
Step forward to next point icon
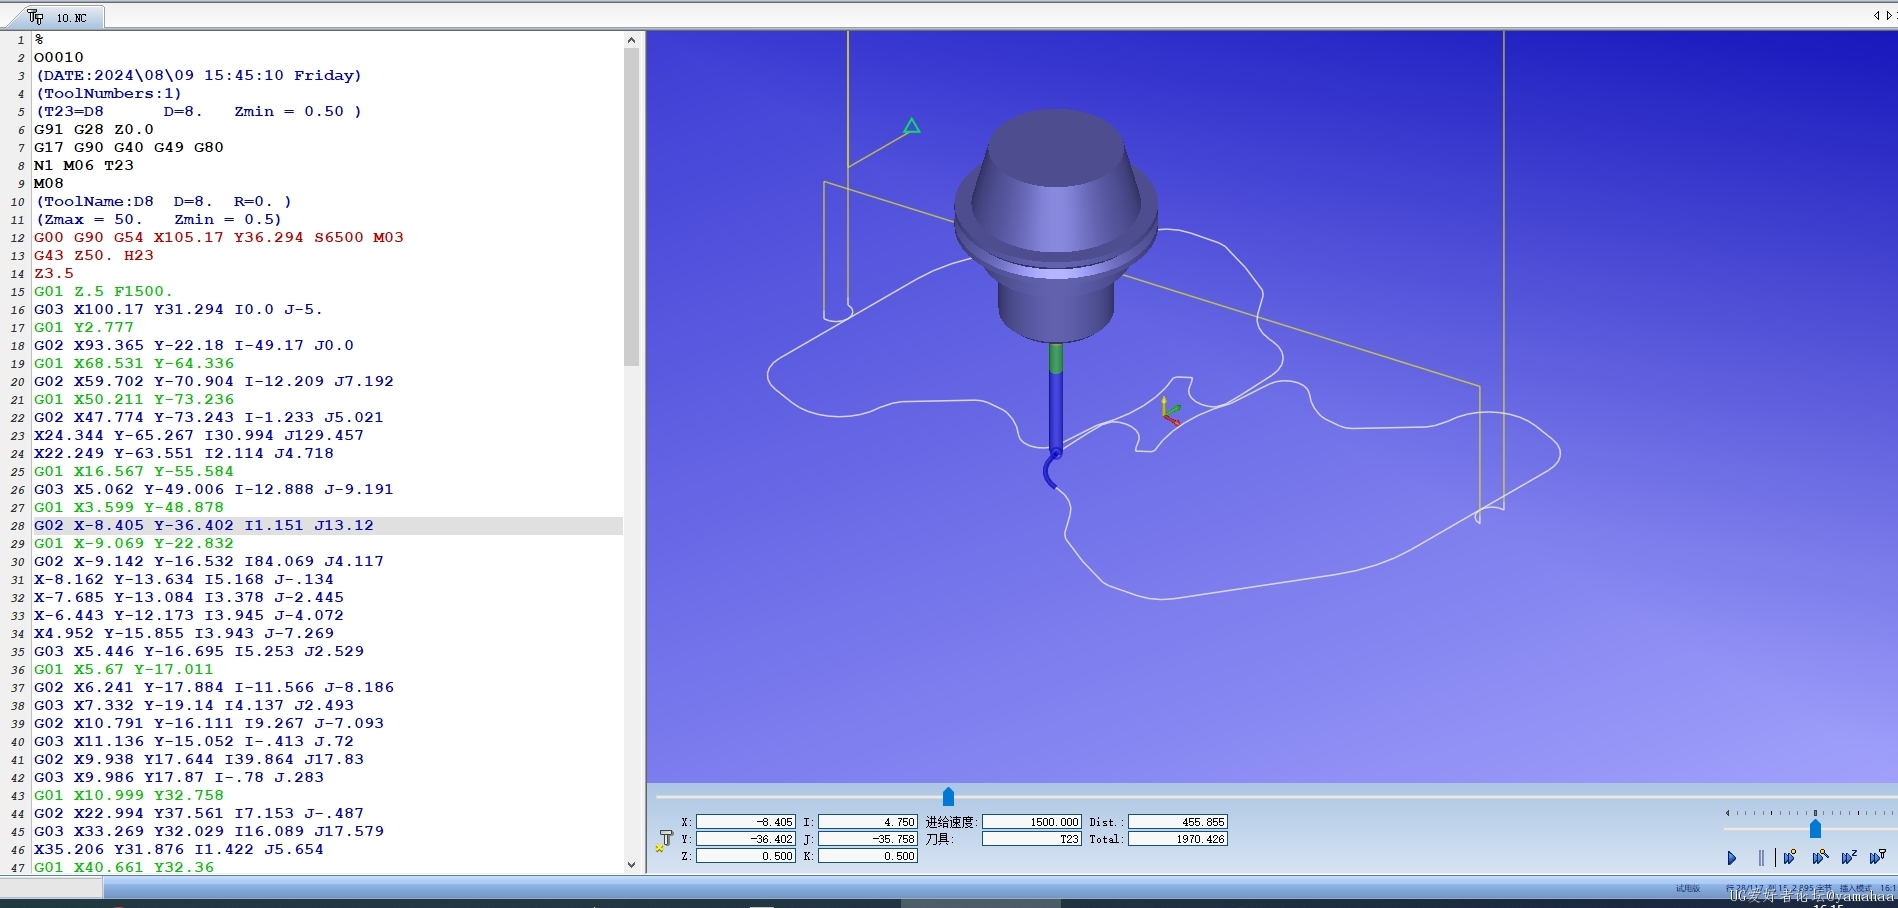point(1790,857)
